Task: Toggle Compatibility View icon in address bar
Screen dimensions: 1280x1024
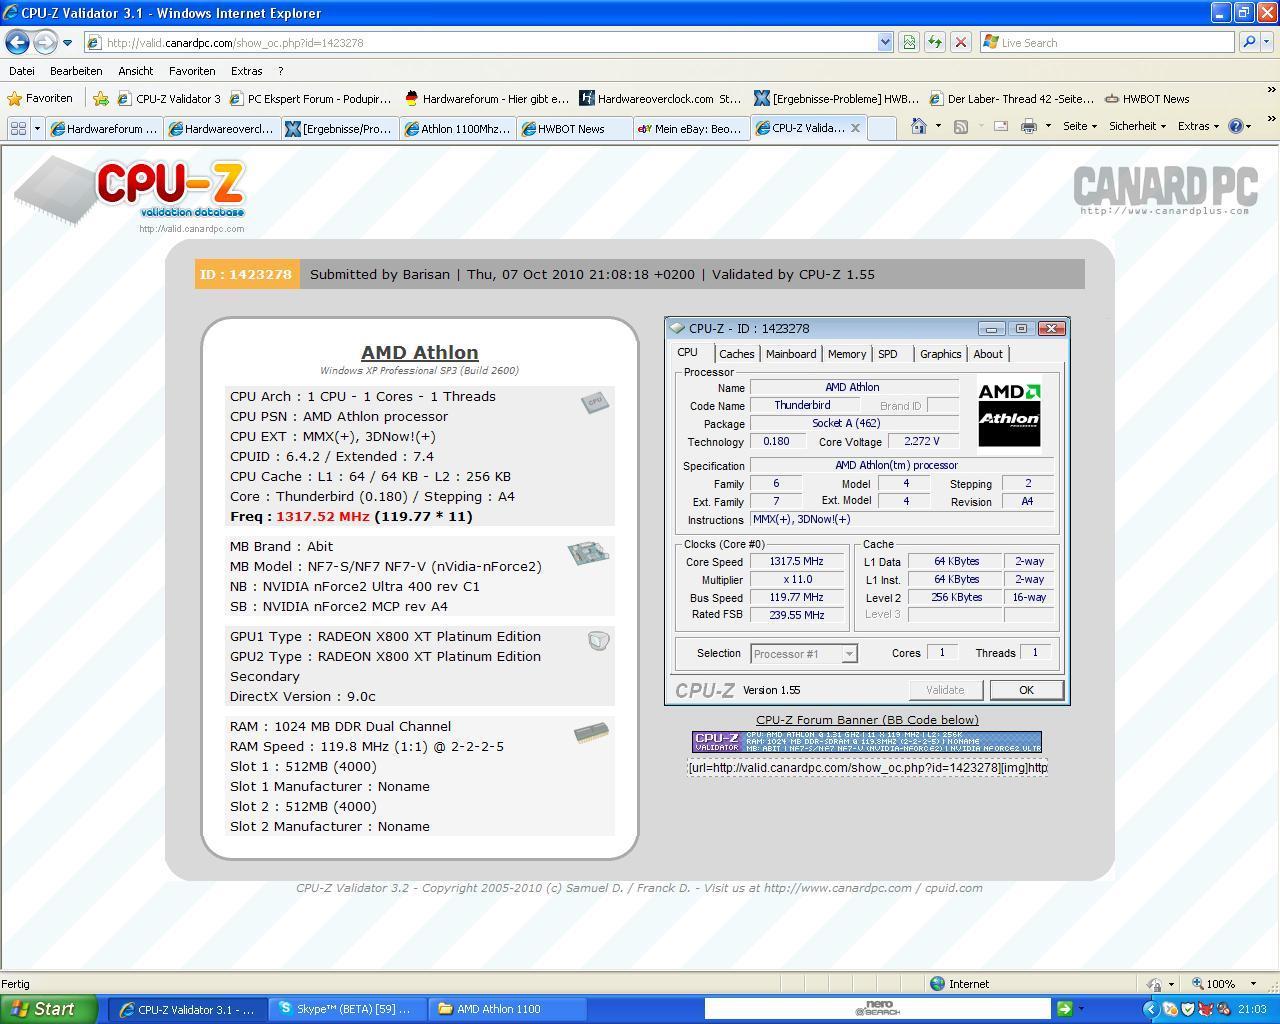Action: coord(909,43)
